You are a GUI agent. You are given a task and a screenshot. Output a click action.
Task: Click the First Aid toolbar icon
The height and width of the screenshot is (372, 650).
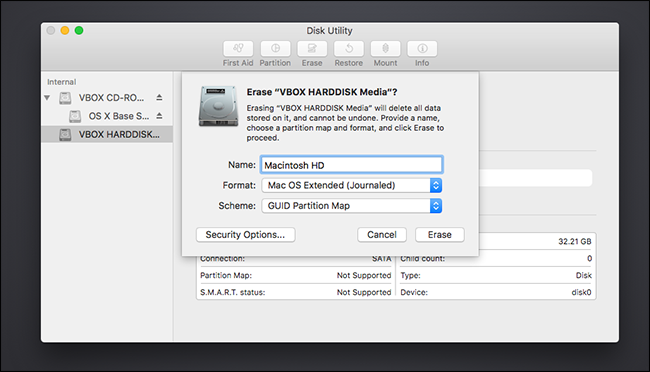(x=238, y=49)
